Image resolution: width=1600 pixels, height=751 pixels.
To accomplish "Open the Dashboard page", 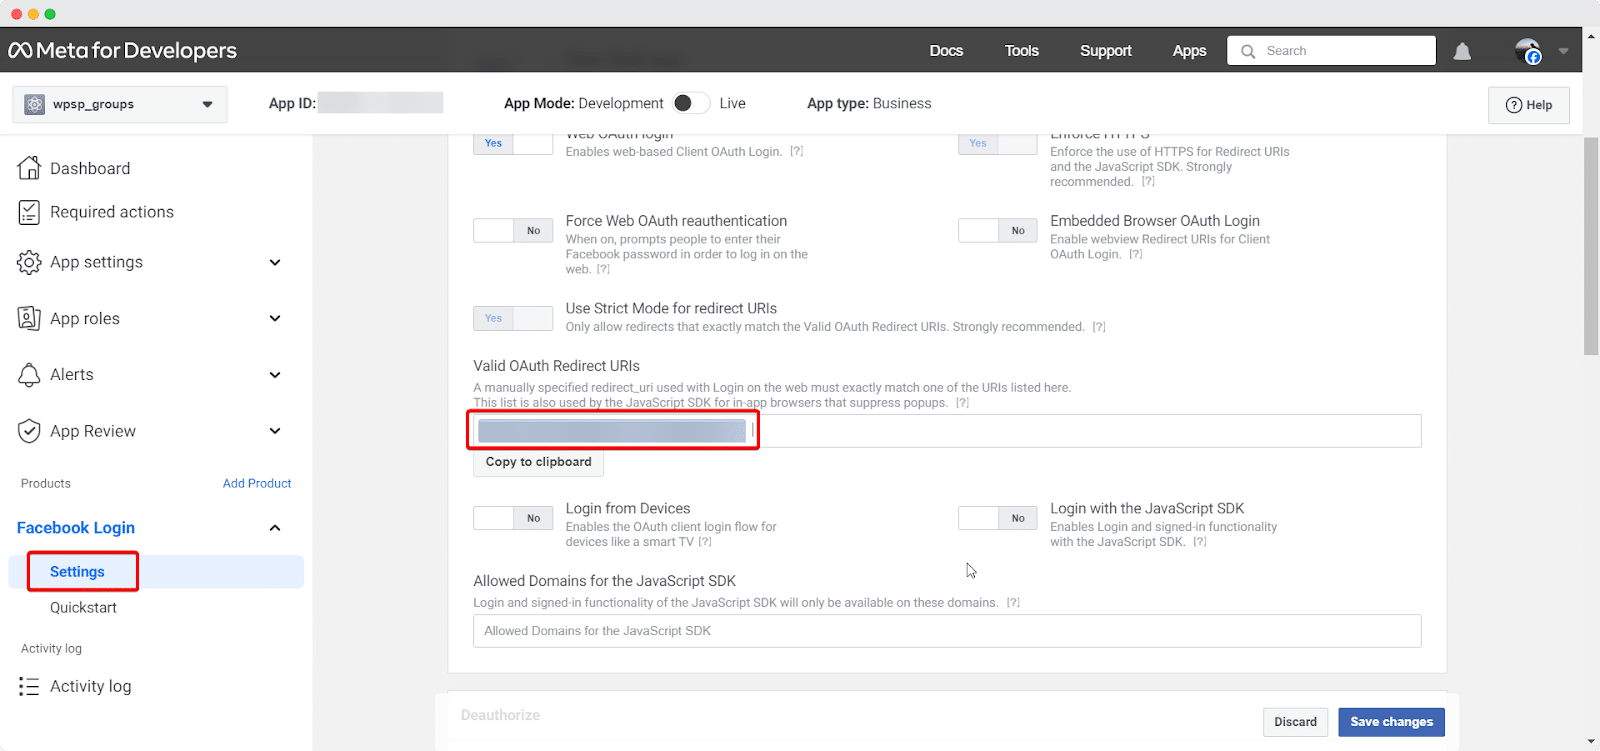I will coord(90,168).
